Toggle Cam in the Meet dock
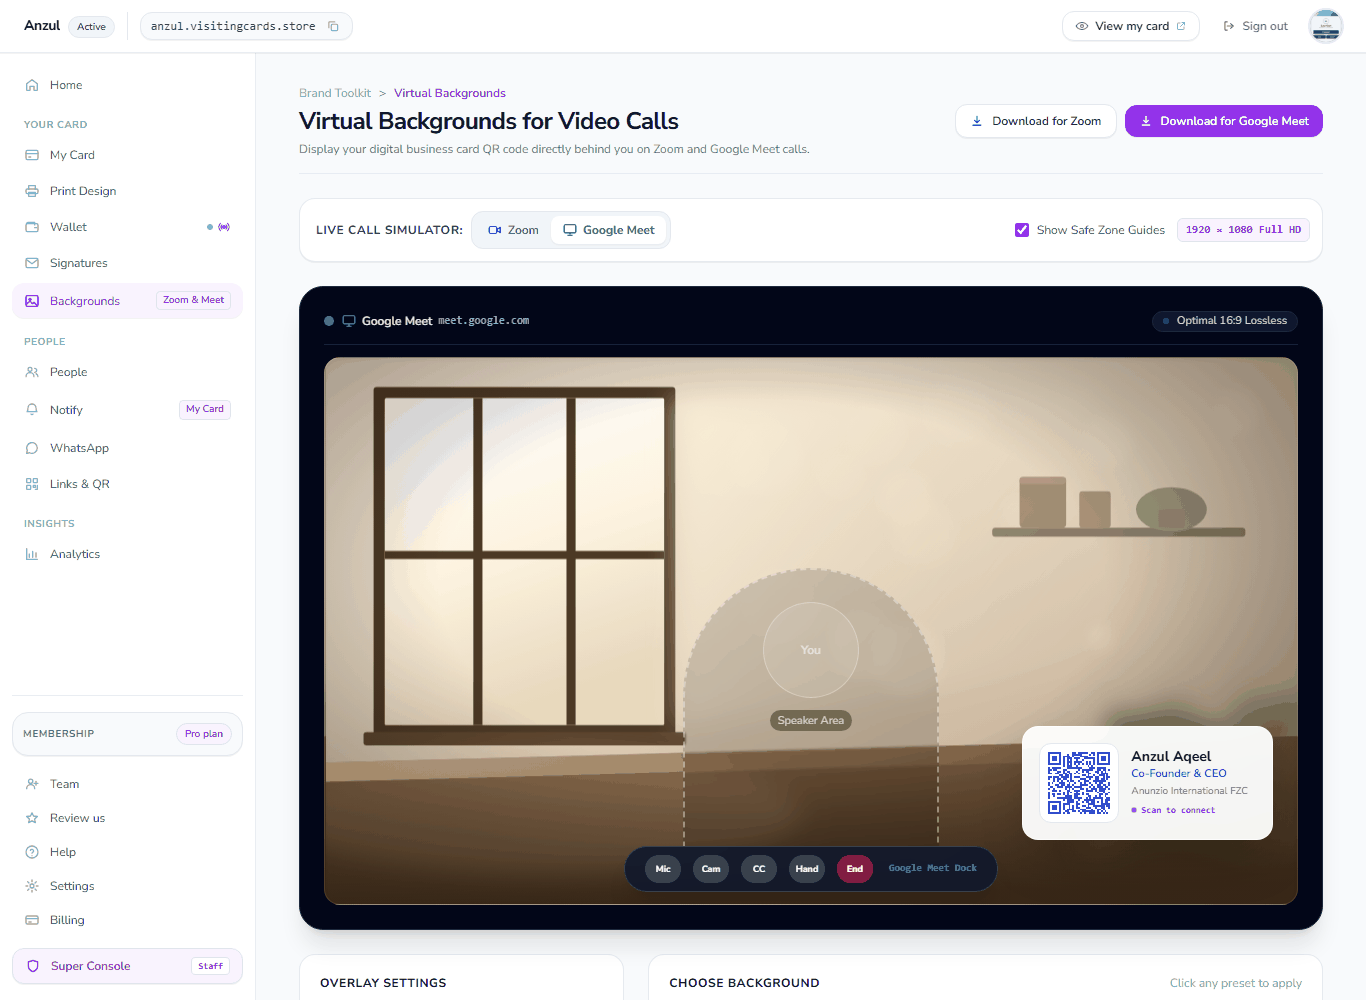This screenshot has height=1000, width=1366. coord(711,868)
